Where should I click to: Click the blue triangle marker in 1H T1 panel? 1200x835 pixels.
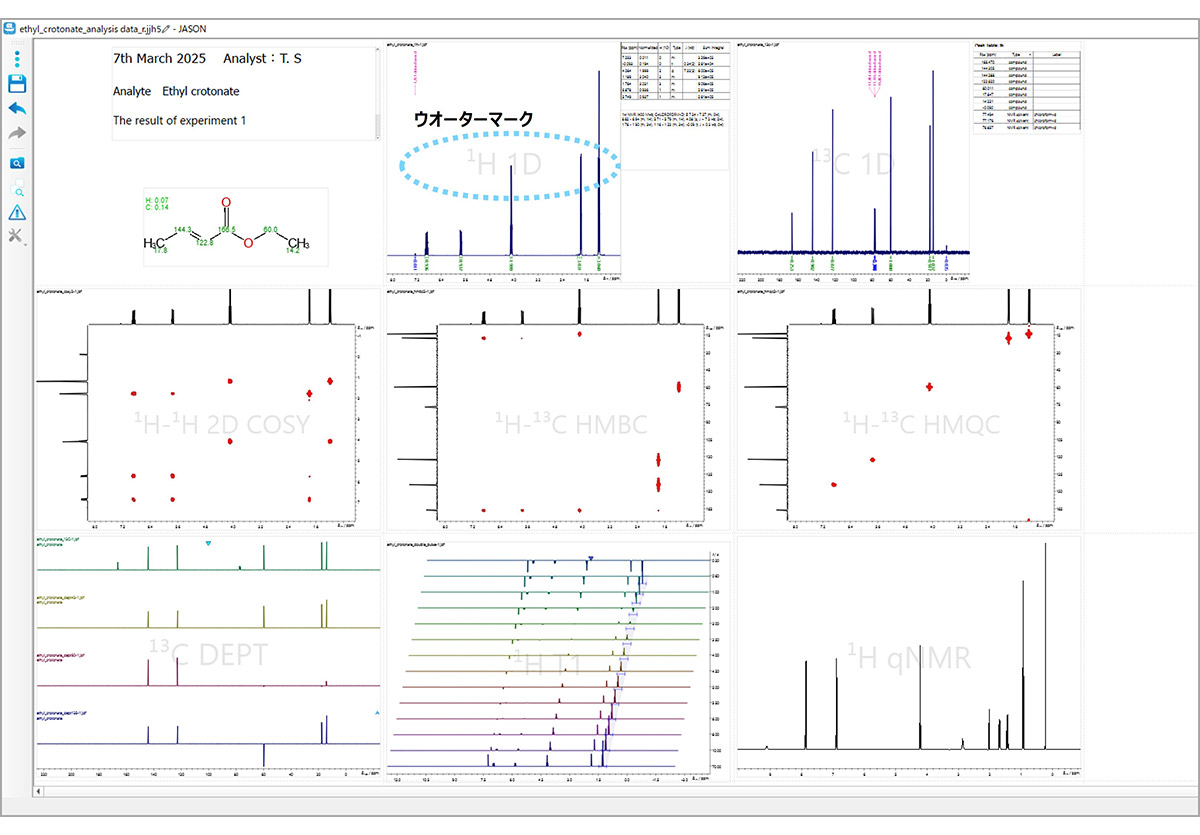[x=591, y=558]
